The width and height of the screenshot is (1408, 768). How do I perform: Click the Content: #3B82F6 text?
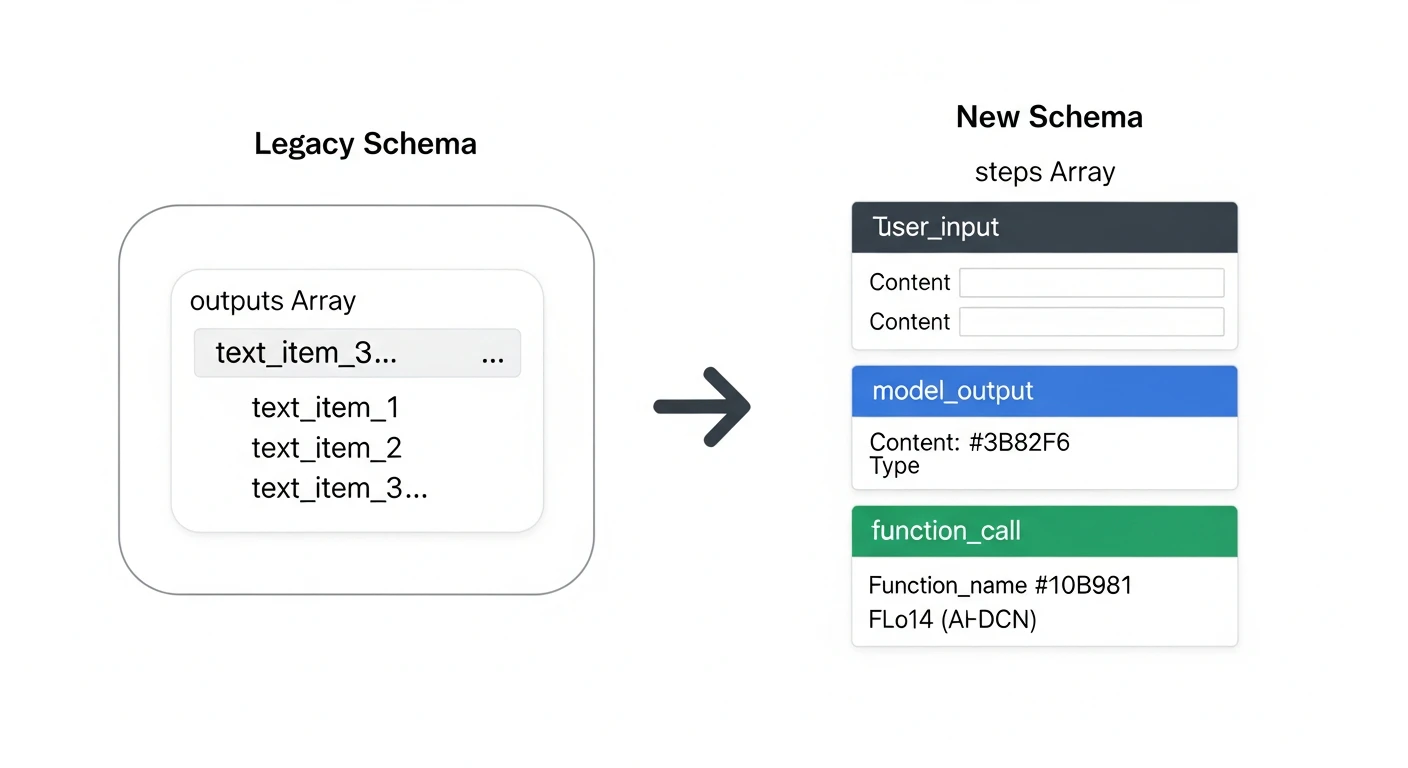969,442
